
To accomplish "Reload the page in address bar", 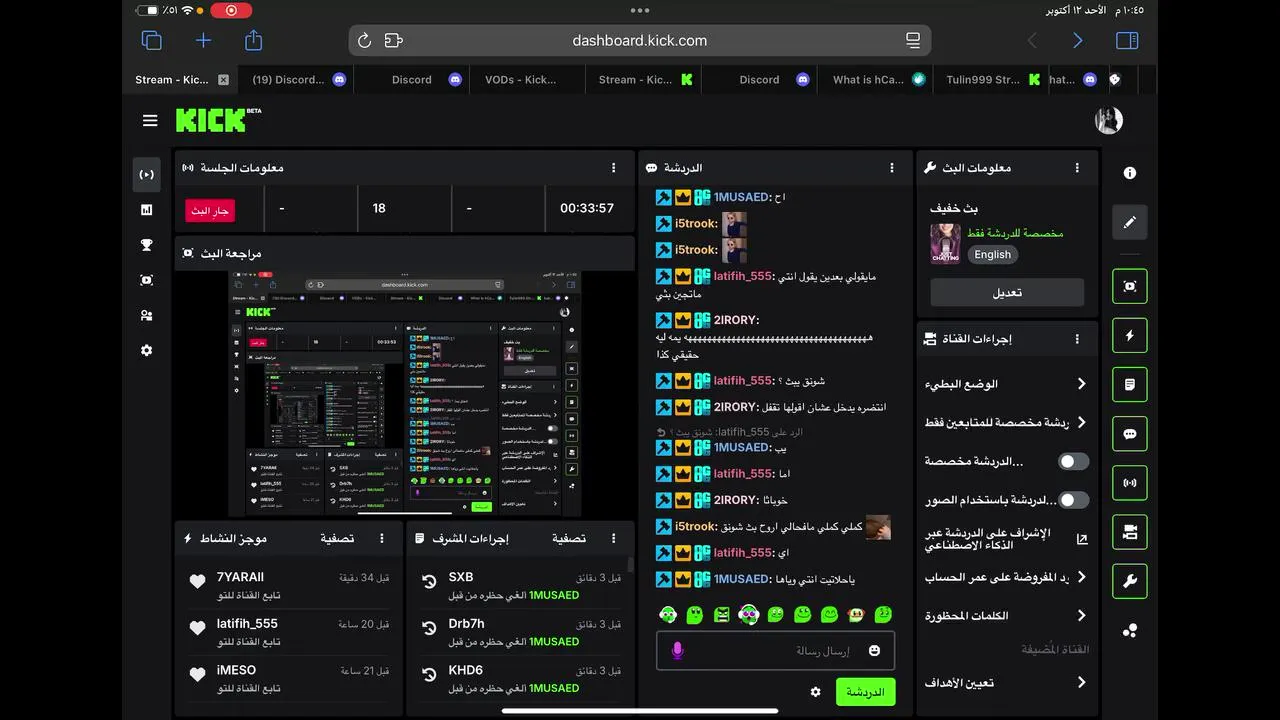I will (x=364, y=41).
